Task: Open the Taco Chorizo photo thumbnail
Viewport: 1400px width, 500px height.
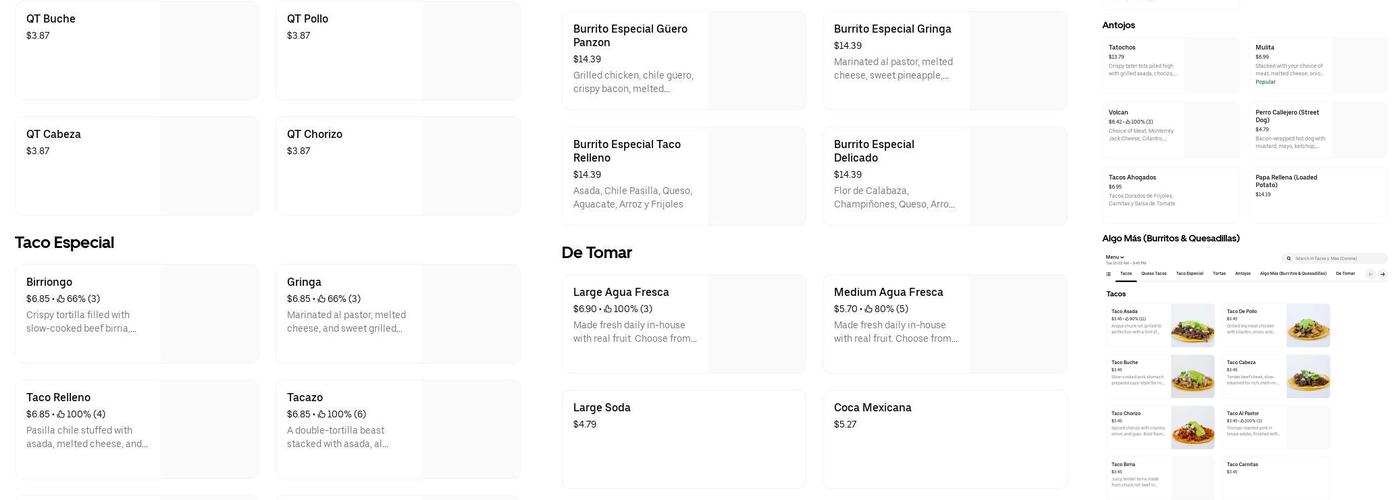Action: point(1192,427)
